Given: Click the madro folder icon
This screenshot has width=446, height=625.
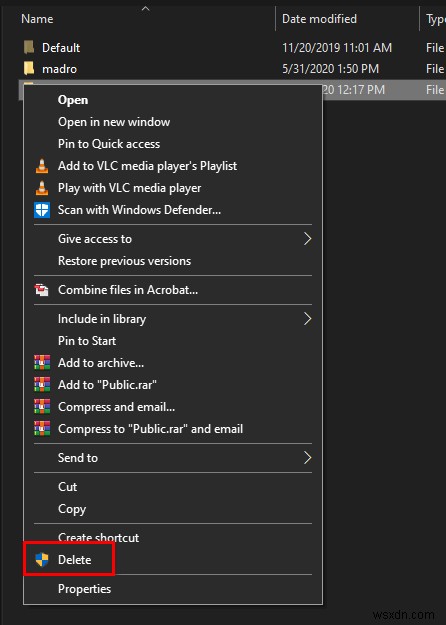Looking at the screenshot, I should pyautogui.click(x=29, y=69).
